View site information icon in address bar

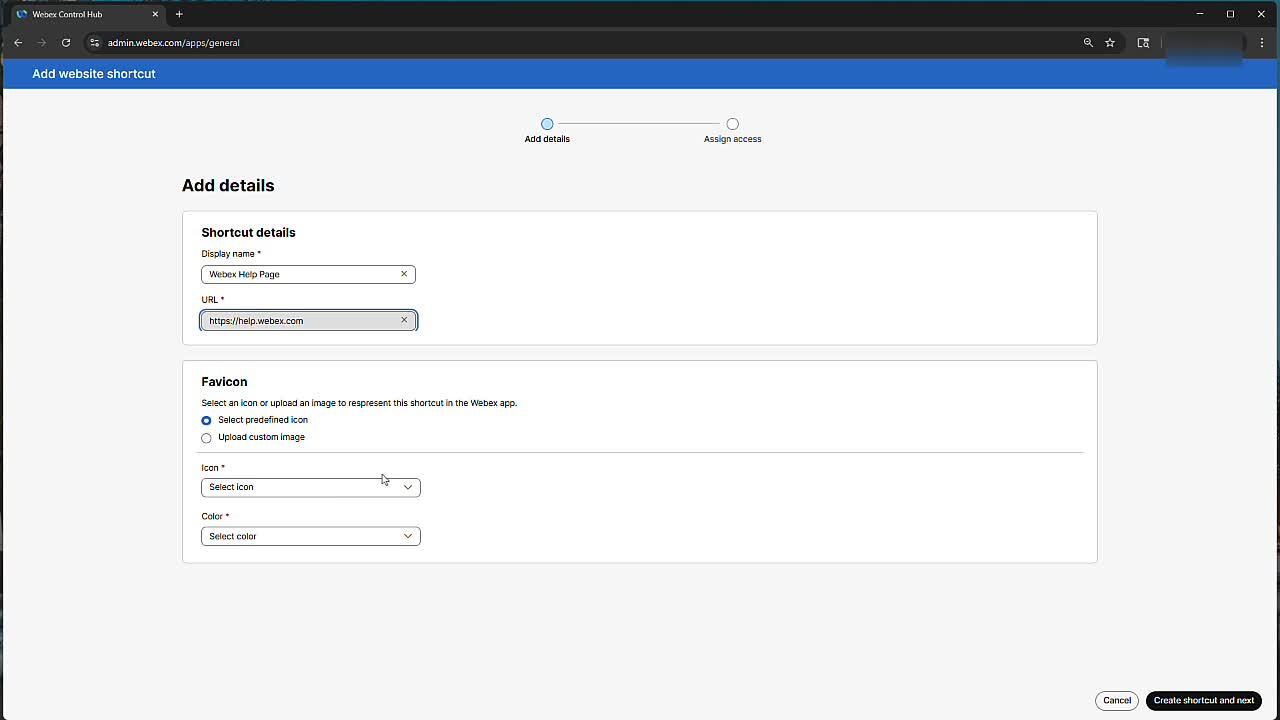[94, 43]
